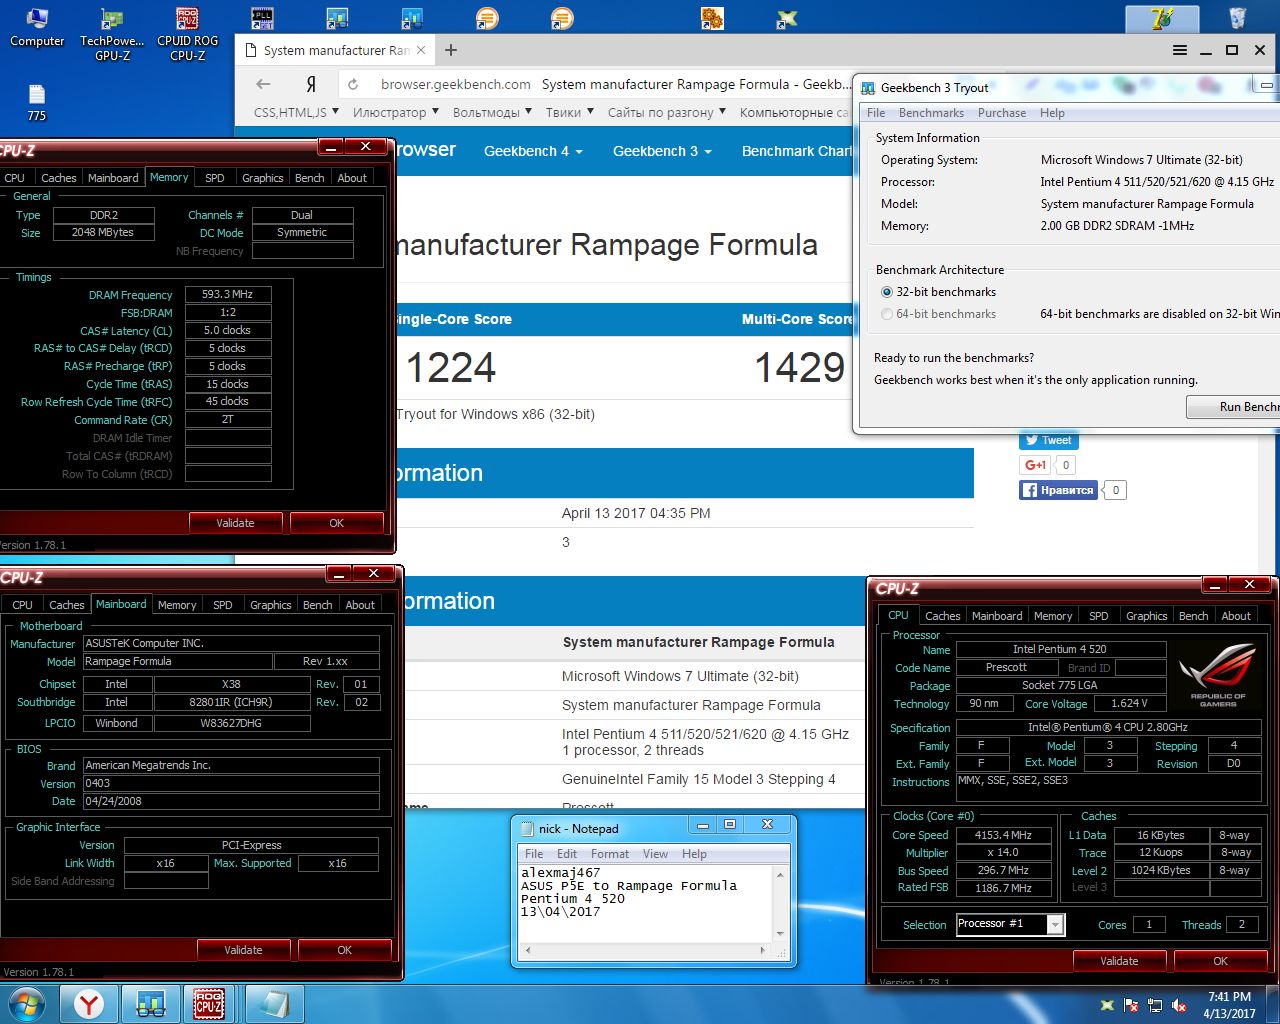Viewport: 1280px width, 1024px height.
Task: Expand Сайты по разгону bookmarks folder
Action: pyautogui.click(x=667, y=112)
